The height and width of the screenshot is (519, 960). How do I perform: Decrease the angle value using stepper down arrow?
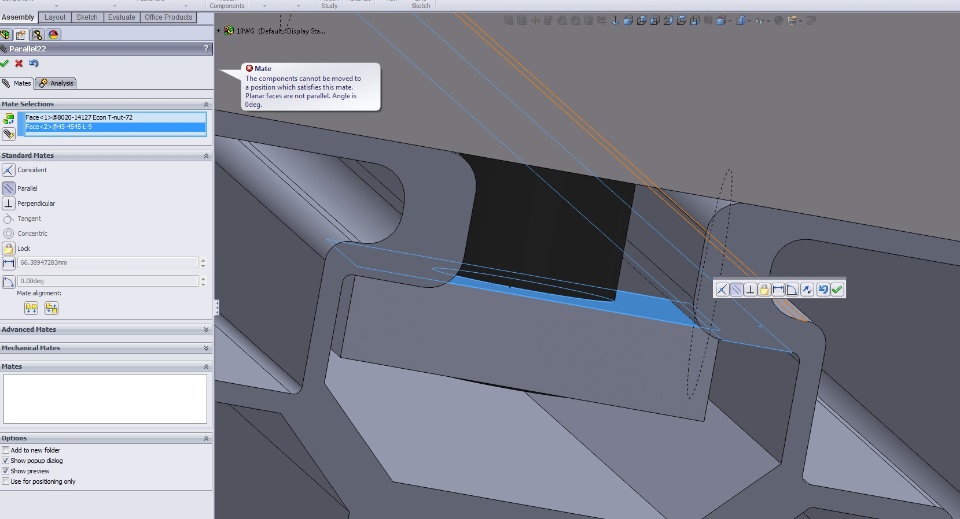coord(203,284)
